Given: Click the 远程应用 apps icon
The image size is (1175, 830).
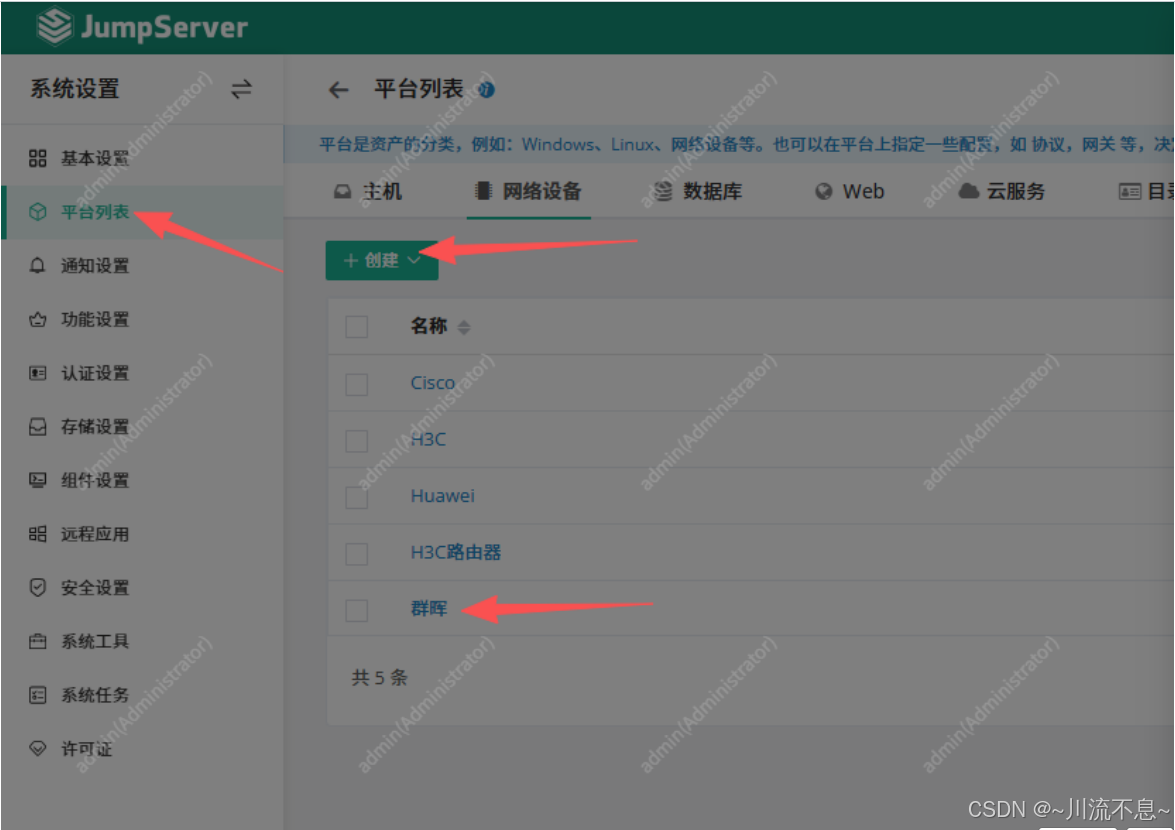Looking at the screenshot, I should coord(37,533).
